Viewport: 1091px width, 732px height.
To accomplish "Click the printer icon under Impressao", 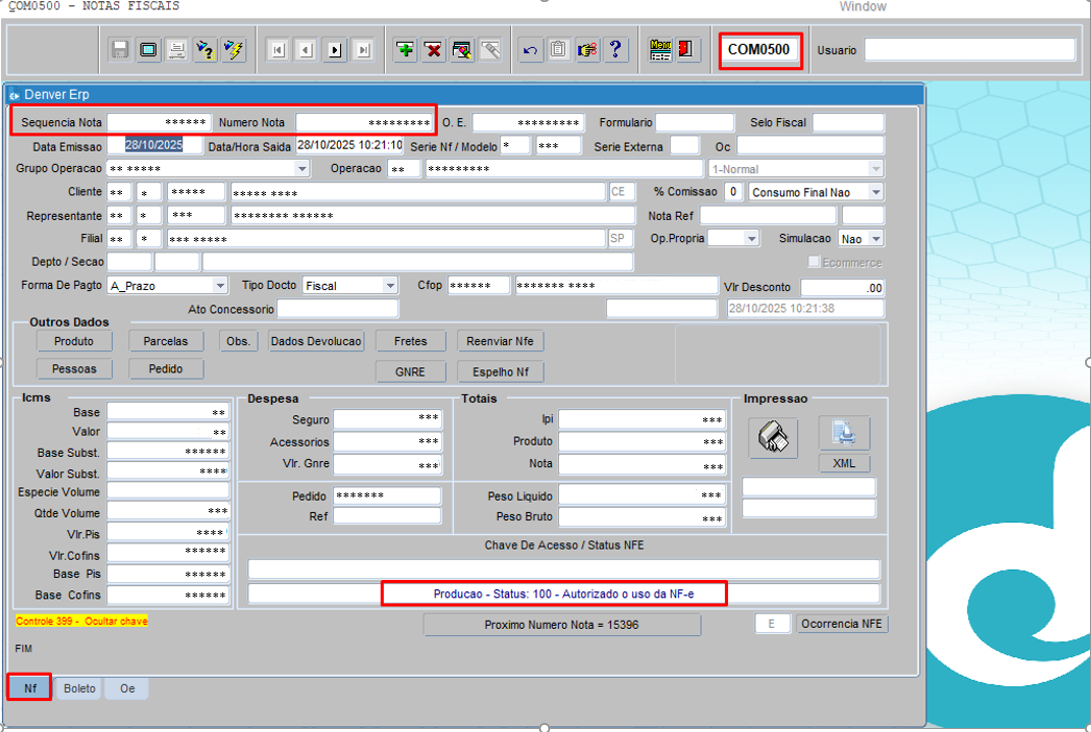I will 773,437.
